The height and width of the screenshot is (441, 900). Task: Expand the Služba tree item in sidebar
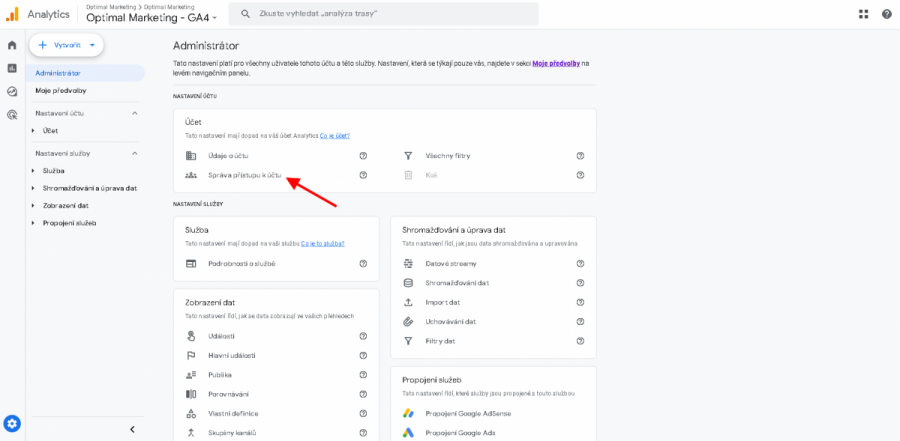(33, 171)
